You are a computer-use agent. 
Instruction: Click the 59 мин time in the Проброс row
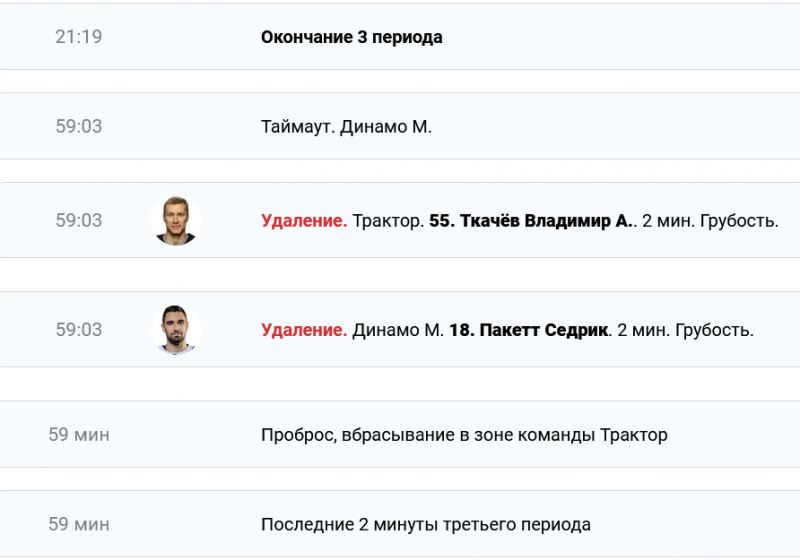[79, 435]
